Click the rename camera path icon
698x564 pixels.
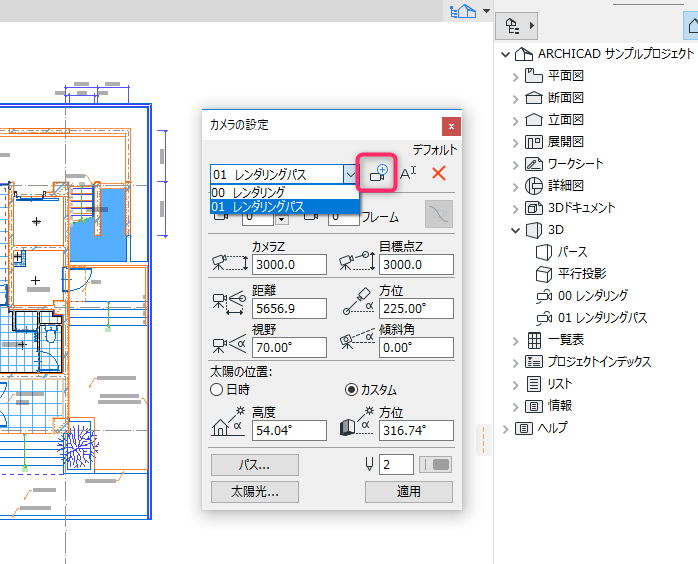pyautogui.click(x=408, y=173)
